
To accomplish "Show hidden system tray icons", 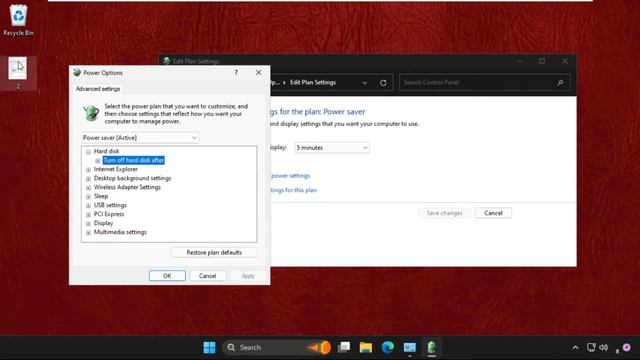I will tap(575, 348).
